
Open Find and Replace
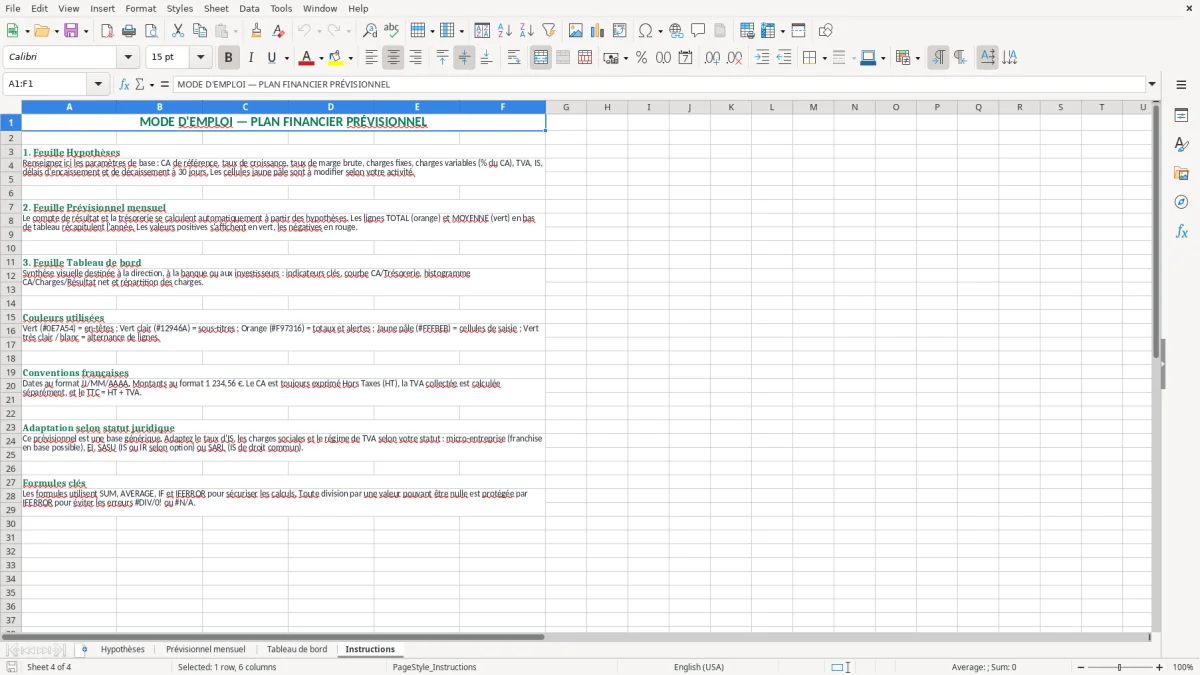(370, 31)
